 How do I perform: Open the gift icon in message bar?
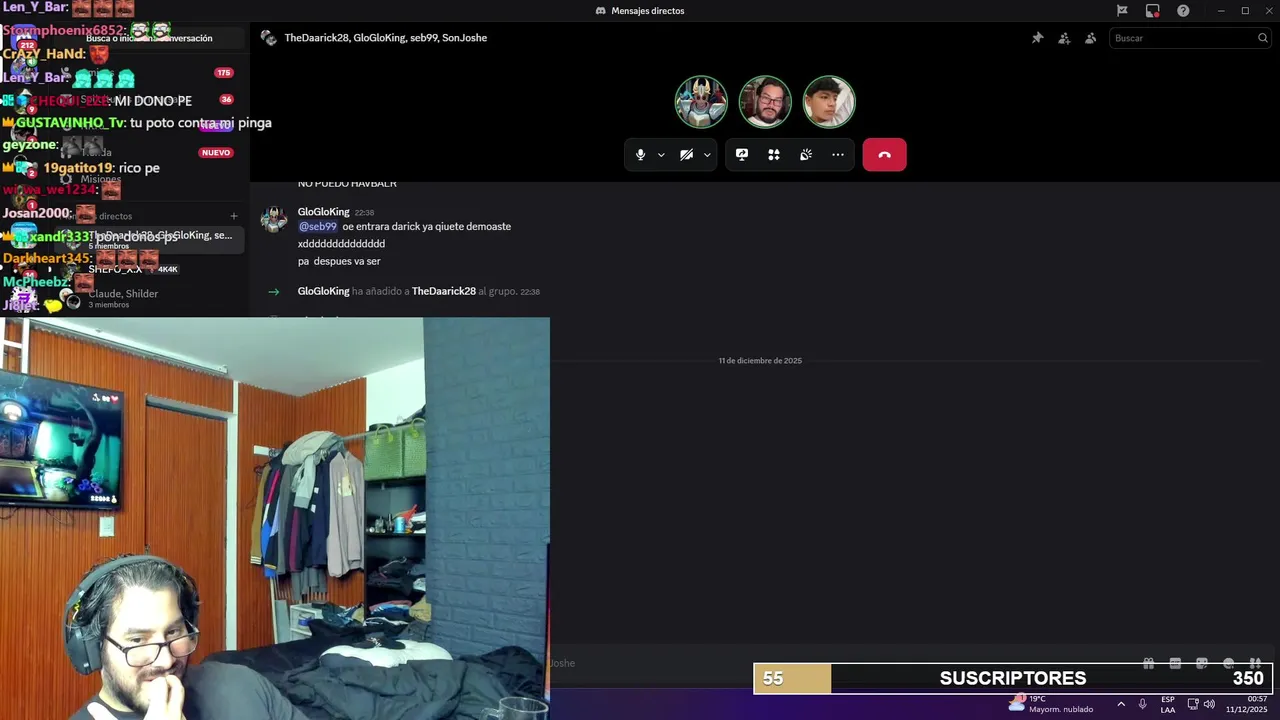pyautogui.click(x=1149, y=663)
